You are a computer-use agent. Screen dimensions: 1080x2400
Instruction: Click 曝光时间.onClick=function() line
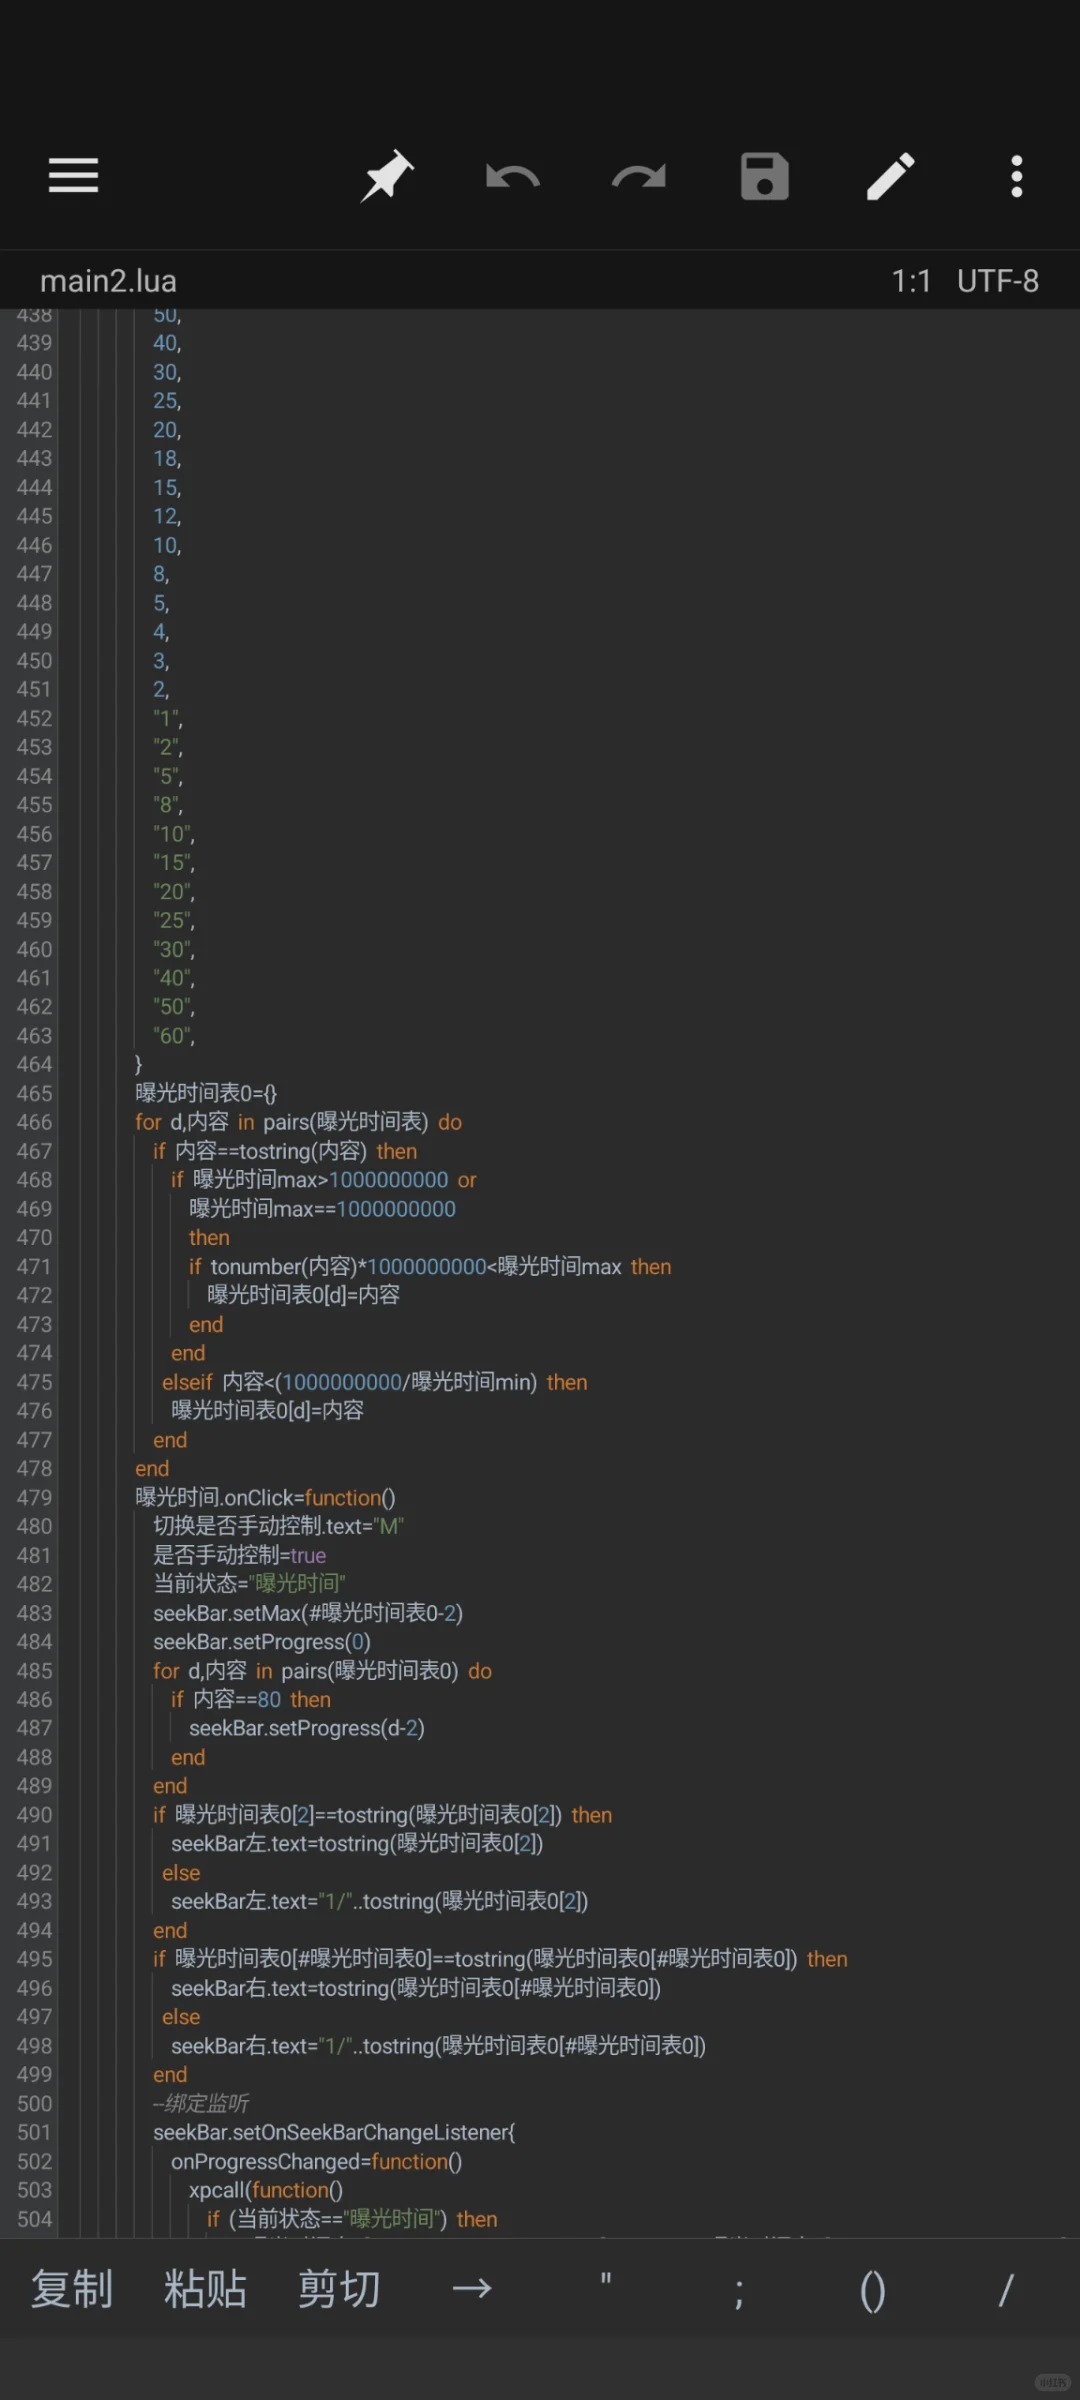(x=265, y=1497)
